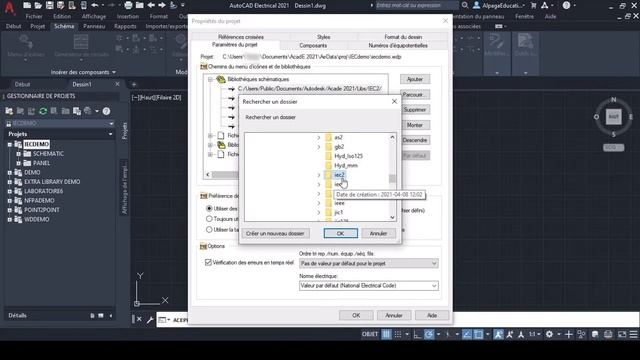640x360 pixels.
Task: Open the Rapports ribbon tab
Action: click(125, 26)
